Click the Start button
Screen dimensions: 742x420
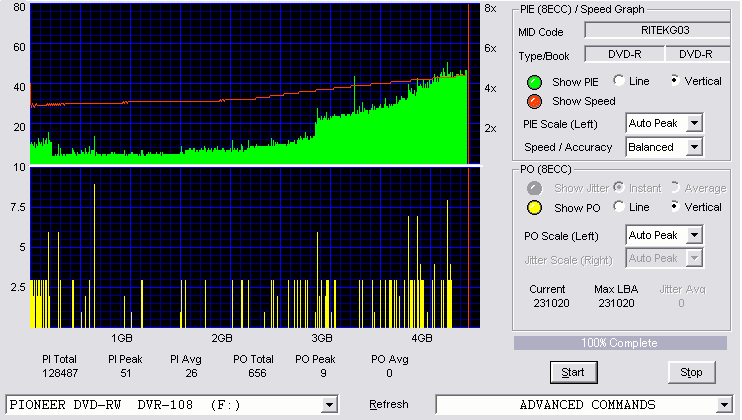574,373
